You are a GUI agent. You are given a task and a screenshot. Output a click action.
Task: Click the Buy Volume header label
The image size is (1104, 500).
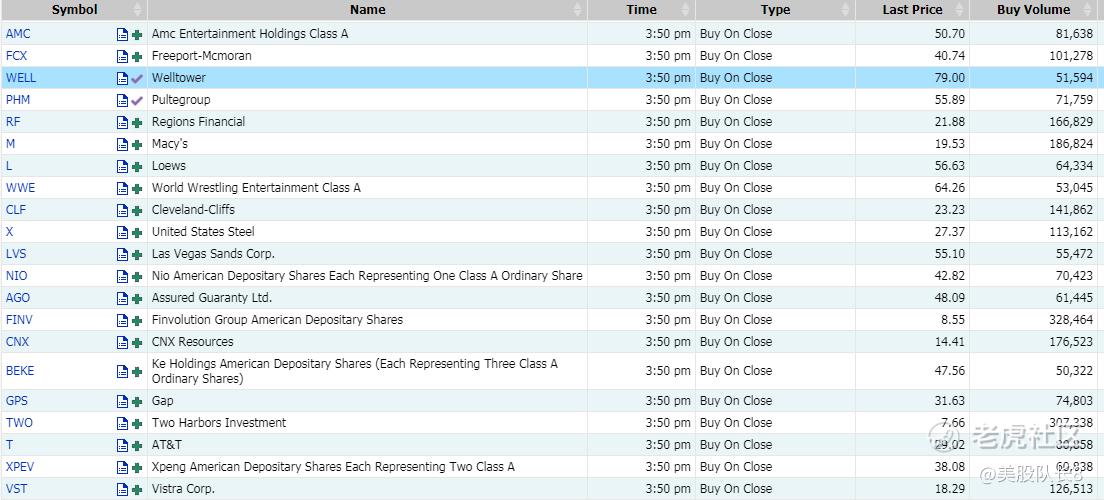1034,10
